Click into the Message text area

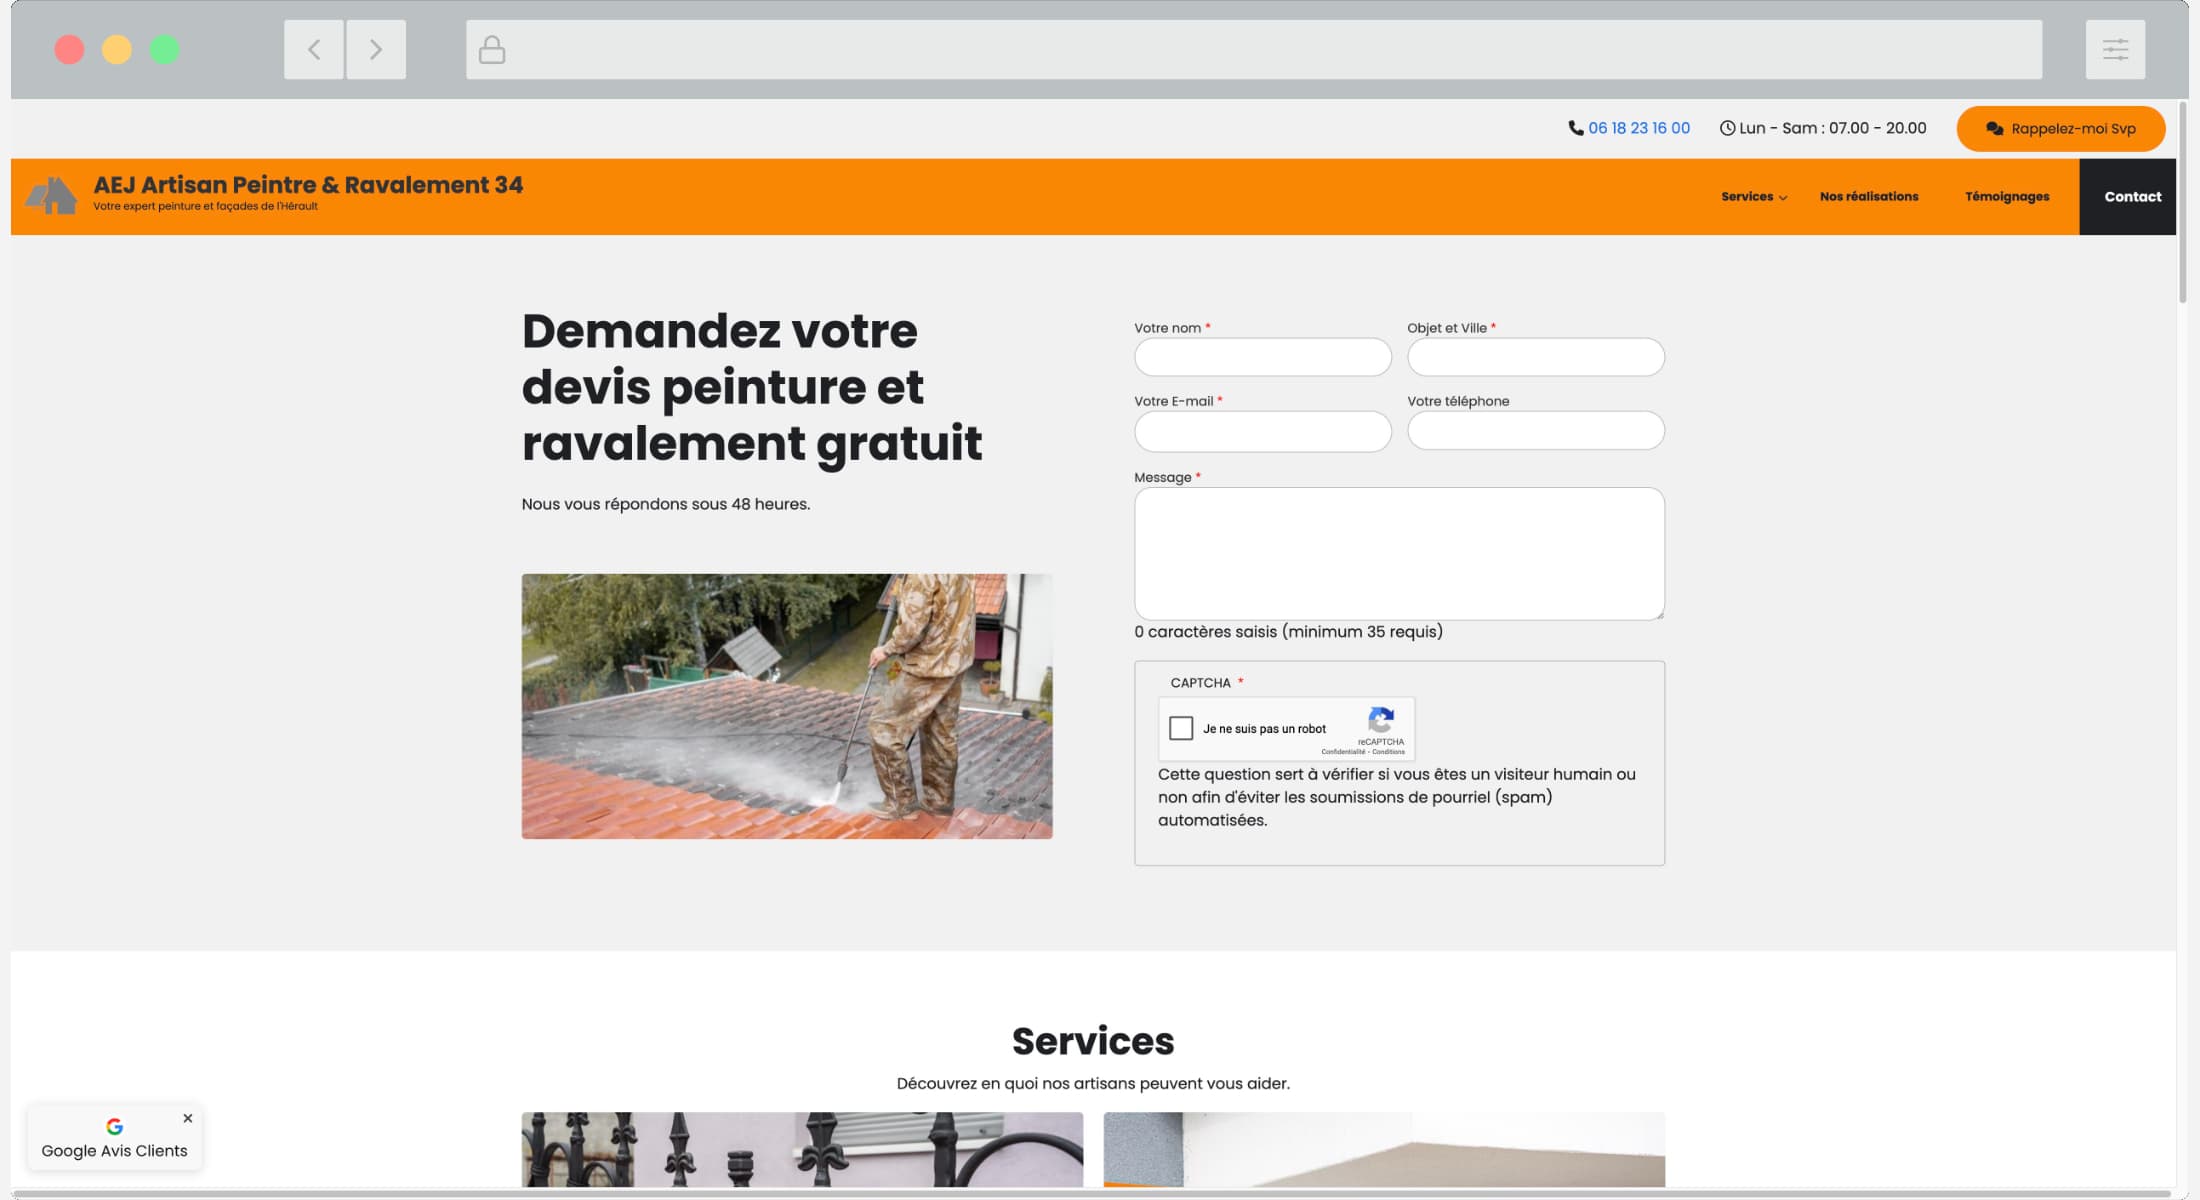[1398, 553]
